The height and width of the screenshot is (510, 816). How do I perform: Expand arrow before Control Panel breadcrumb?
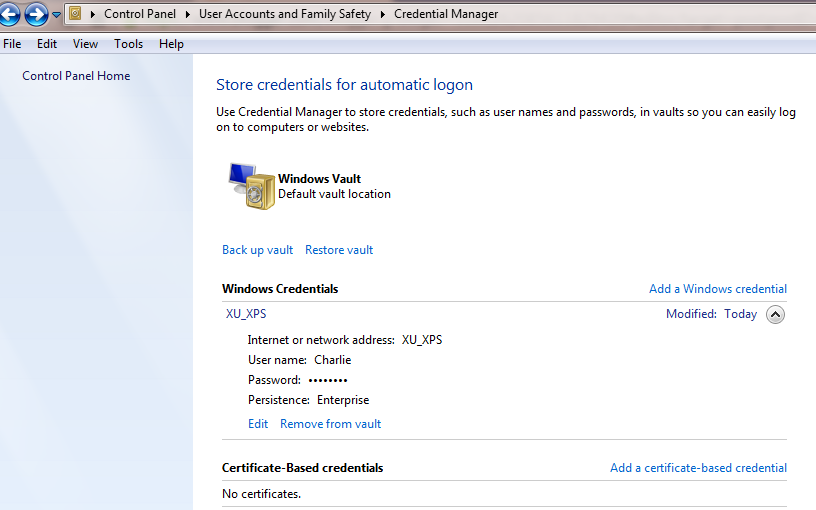point(93,14)
